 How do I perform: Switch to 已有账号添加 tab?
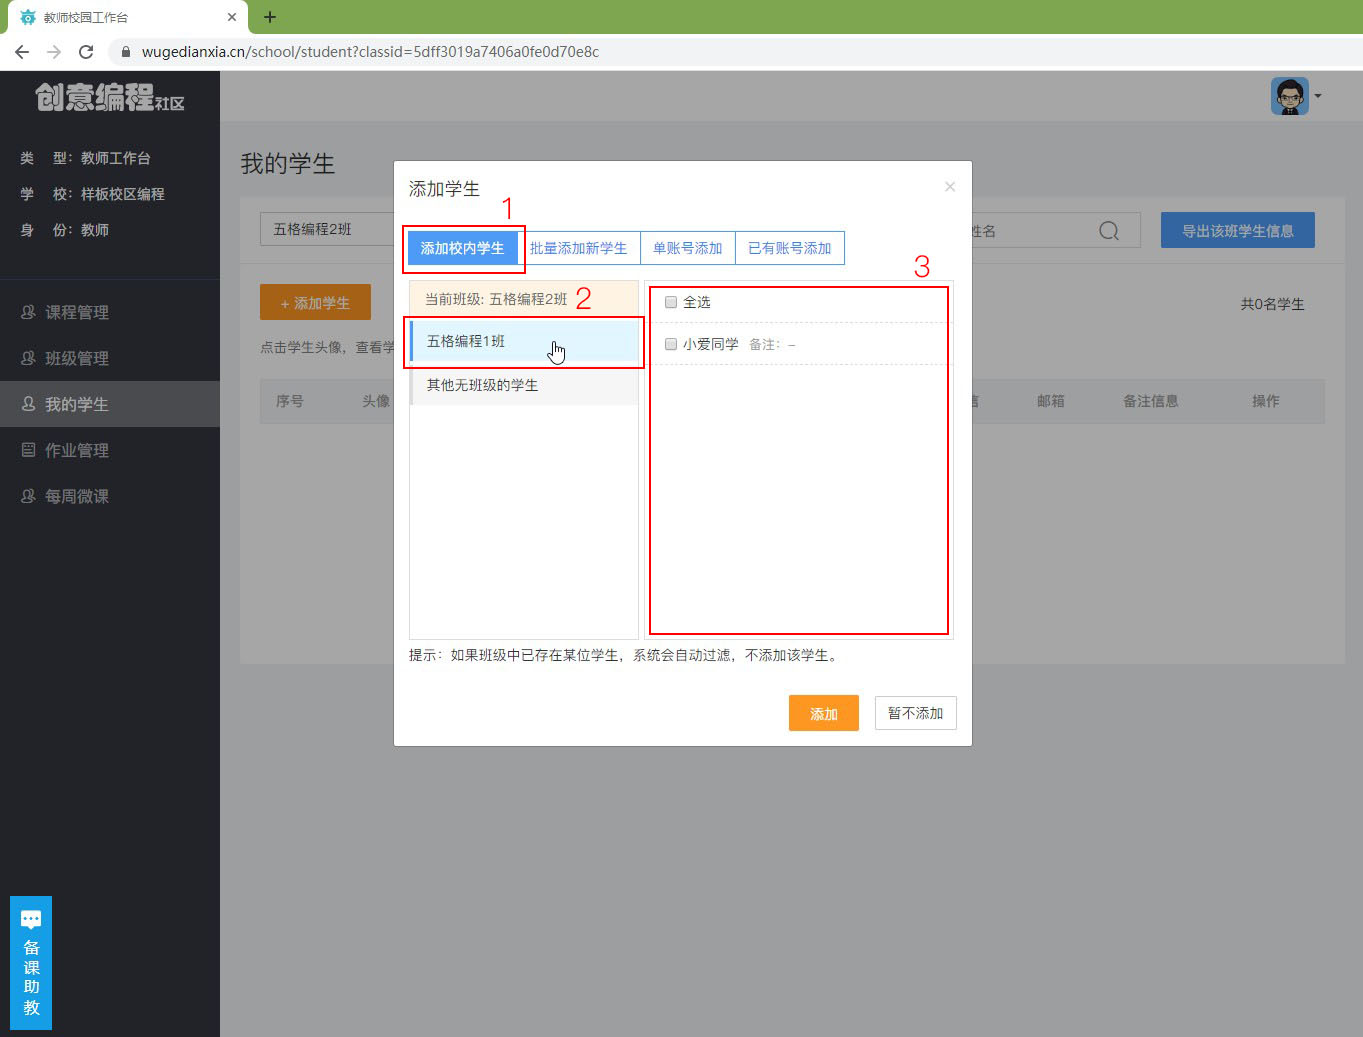pos(790,248)
